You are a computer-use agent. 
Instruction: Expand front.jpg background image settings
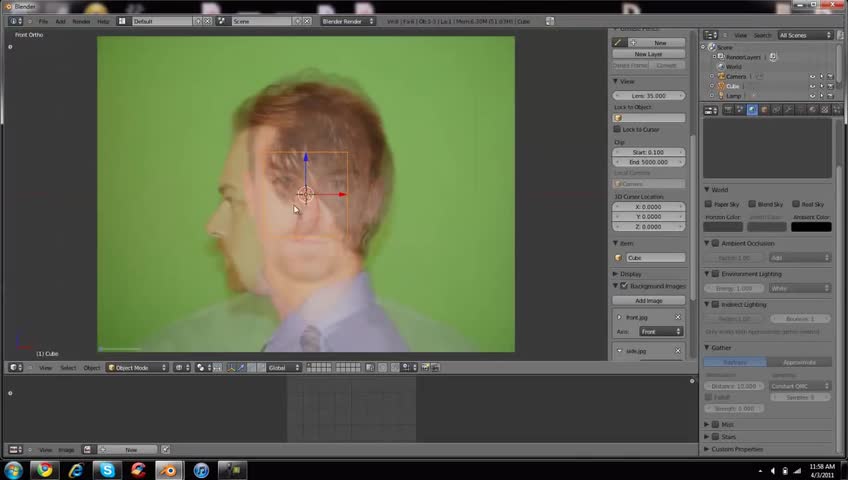pos(619,317)
